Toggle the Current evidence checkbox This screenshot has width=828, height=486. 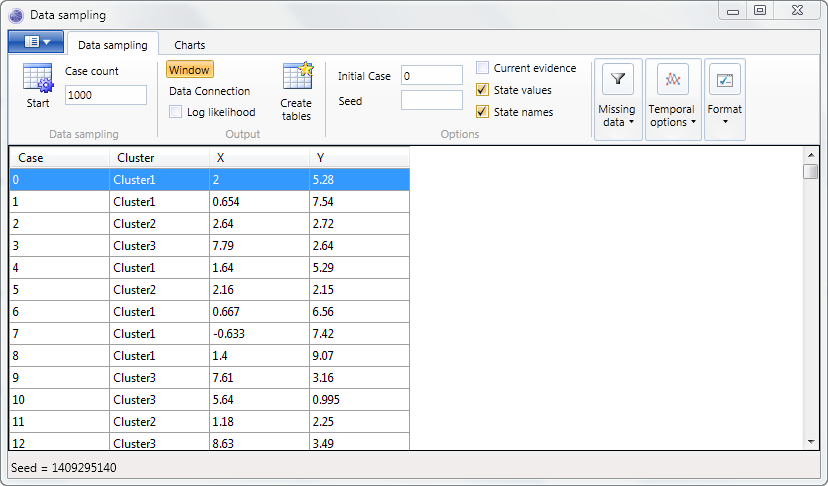482,68
